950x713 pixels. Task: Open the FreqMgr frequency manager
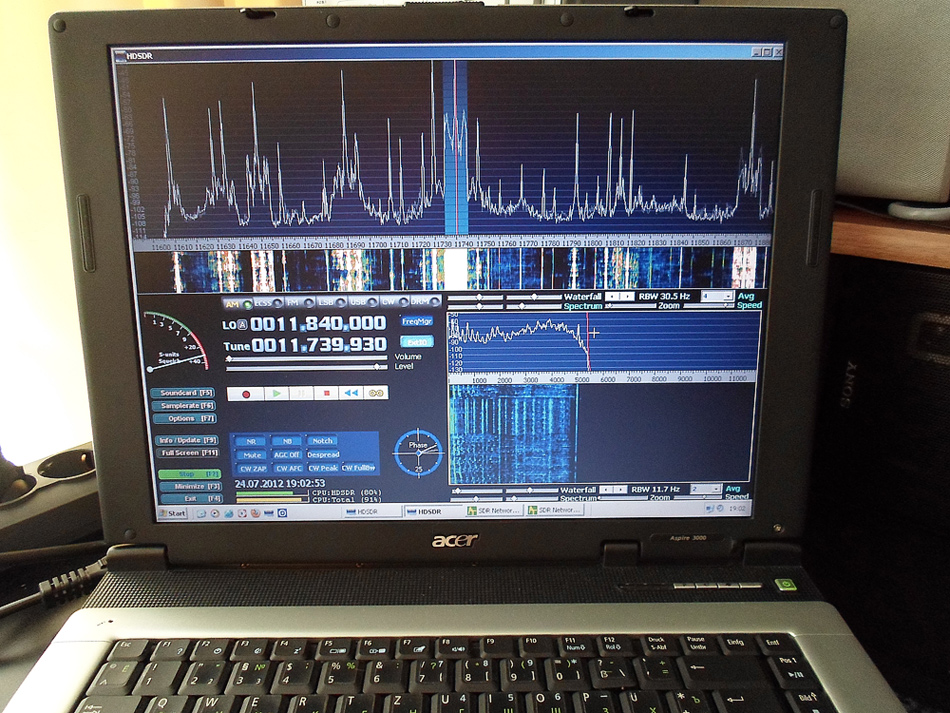coord(416,322)
